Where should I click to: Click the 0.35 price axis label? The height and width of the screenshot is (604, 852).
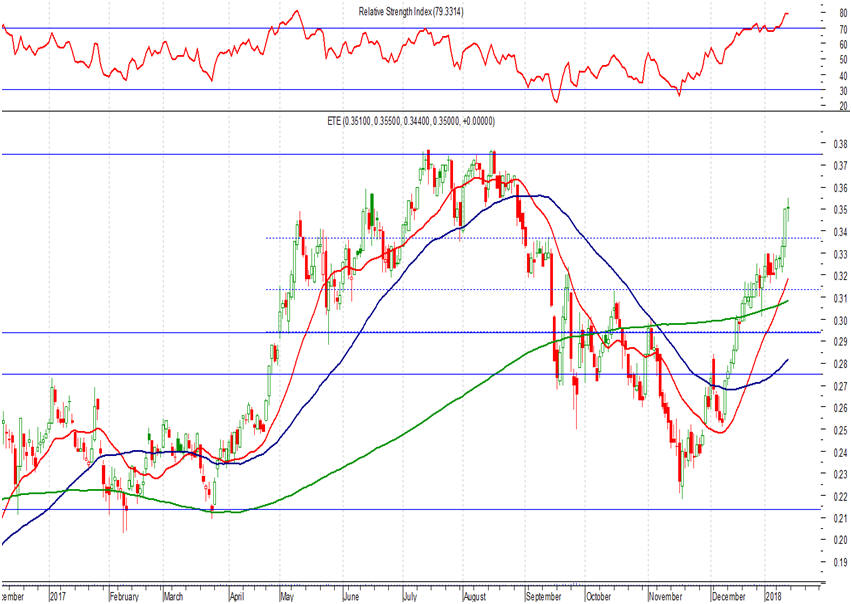click(x=841, y=210)
